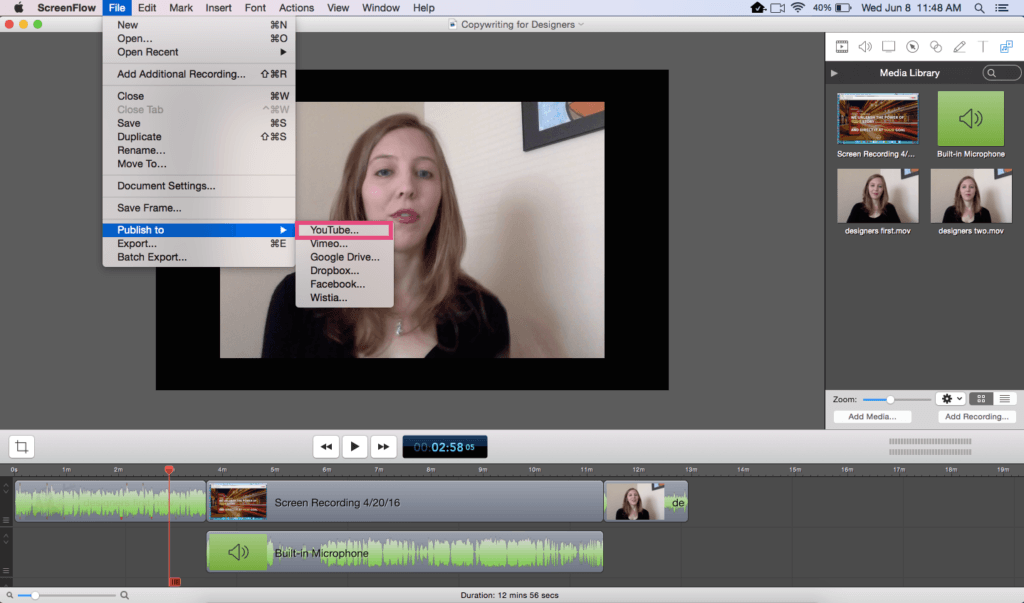Open the Screen Recording properties icon
1024x603 pixels.
click(x=888, y=46)
